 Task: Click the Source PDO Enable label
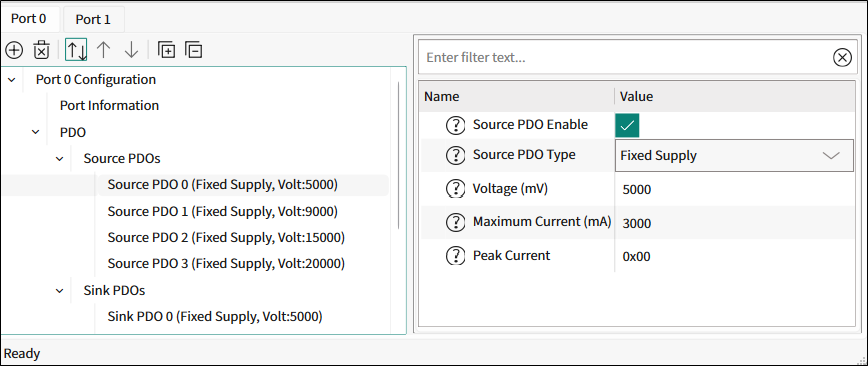pos(530,125)
